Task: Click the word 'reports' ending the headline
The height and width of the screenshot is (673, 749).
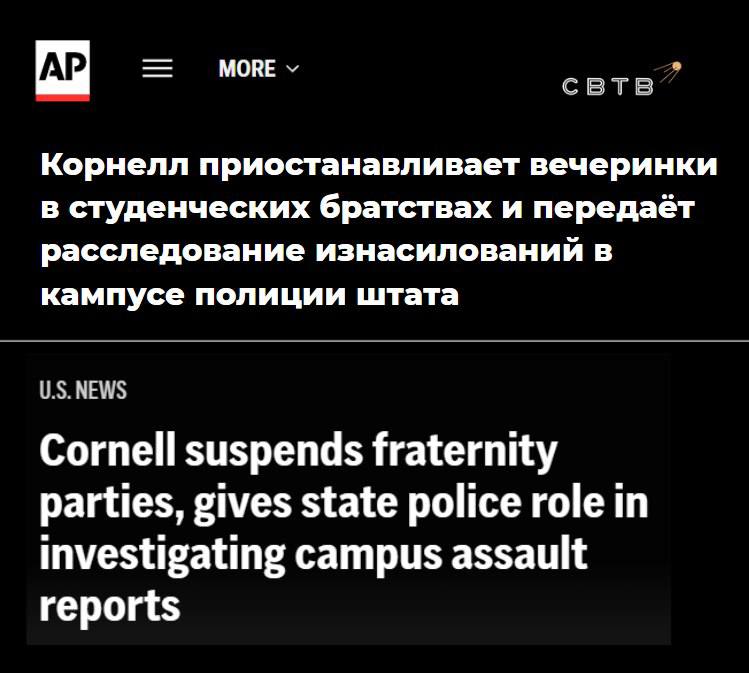Action: (x=109, y=607)
